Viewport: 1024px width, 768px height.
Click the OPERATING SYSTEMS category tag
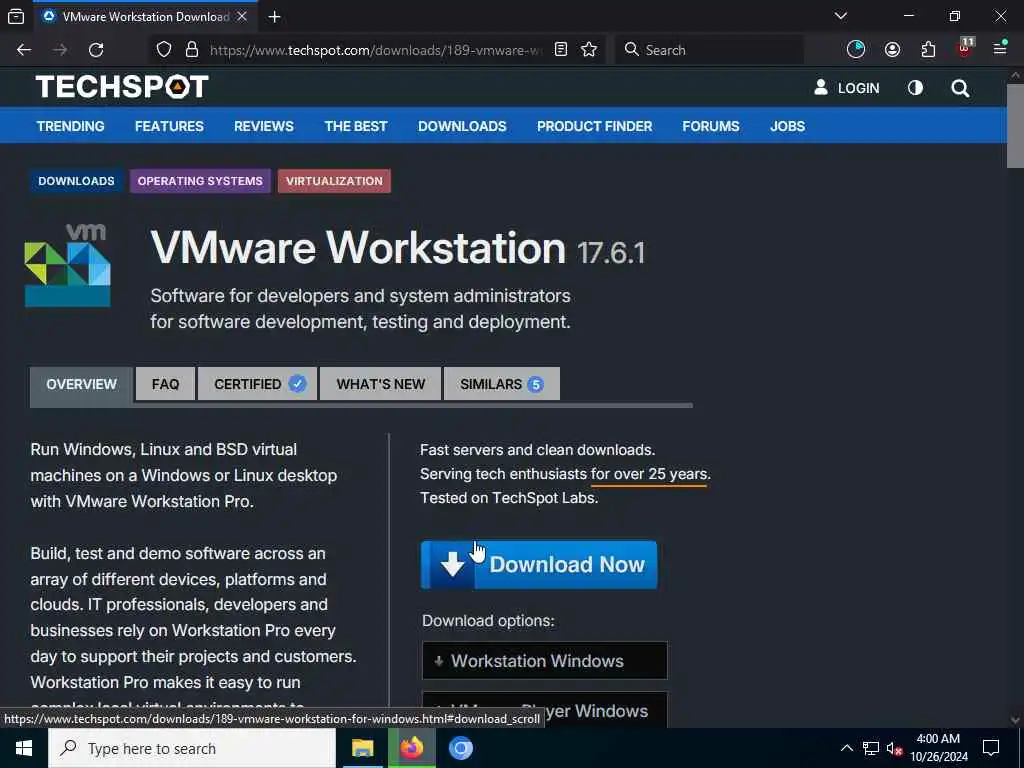(200, 181)
